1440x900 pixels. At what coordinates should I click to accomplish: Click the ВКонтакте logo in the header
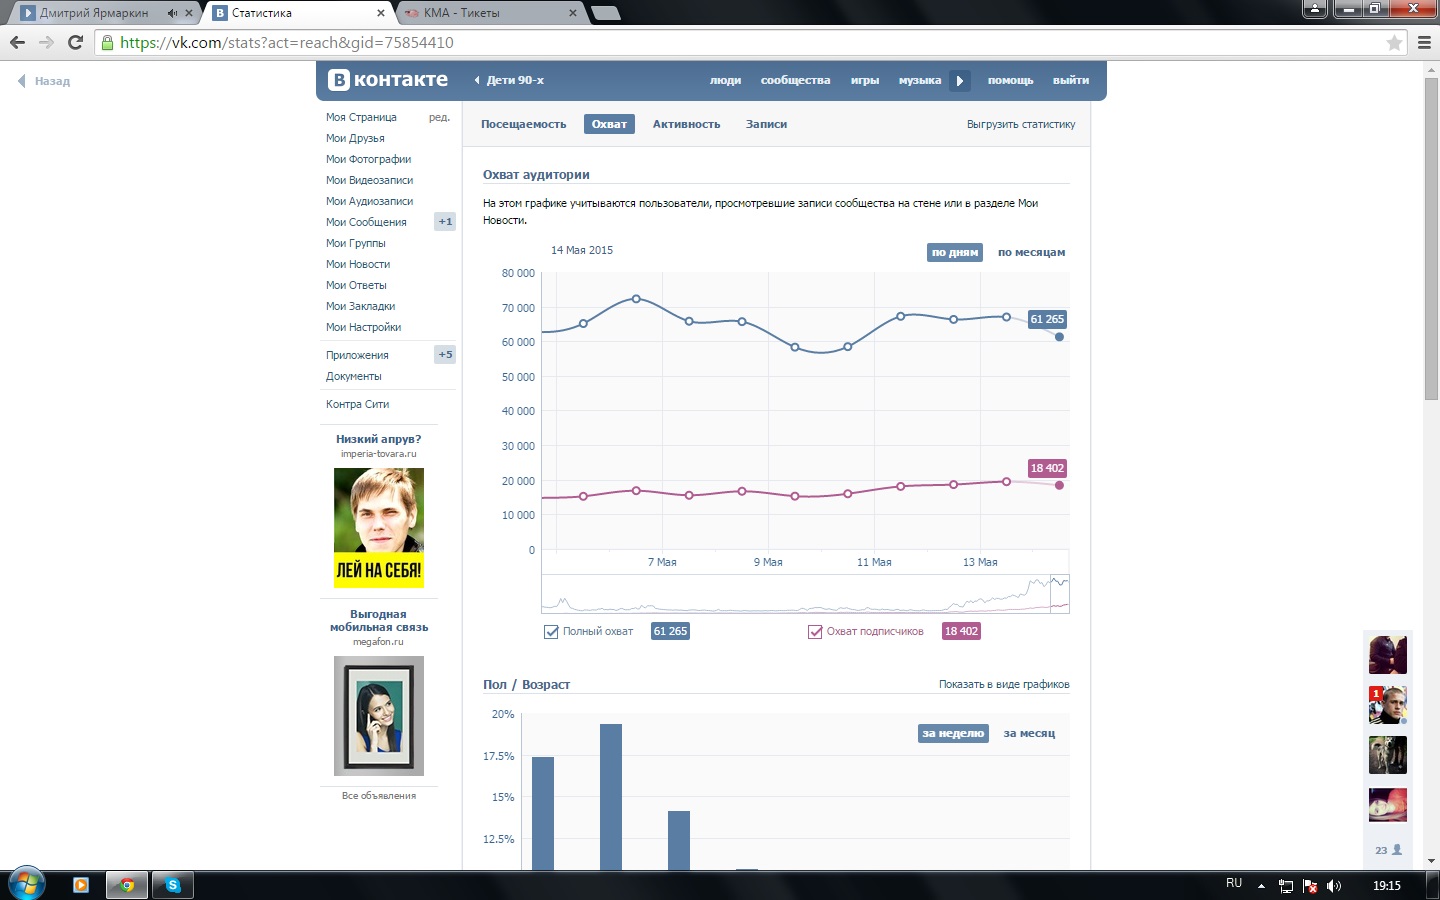click(x=389, y=80)
